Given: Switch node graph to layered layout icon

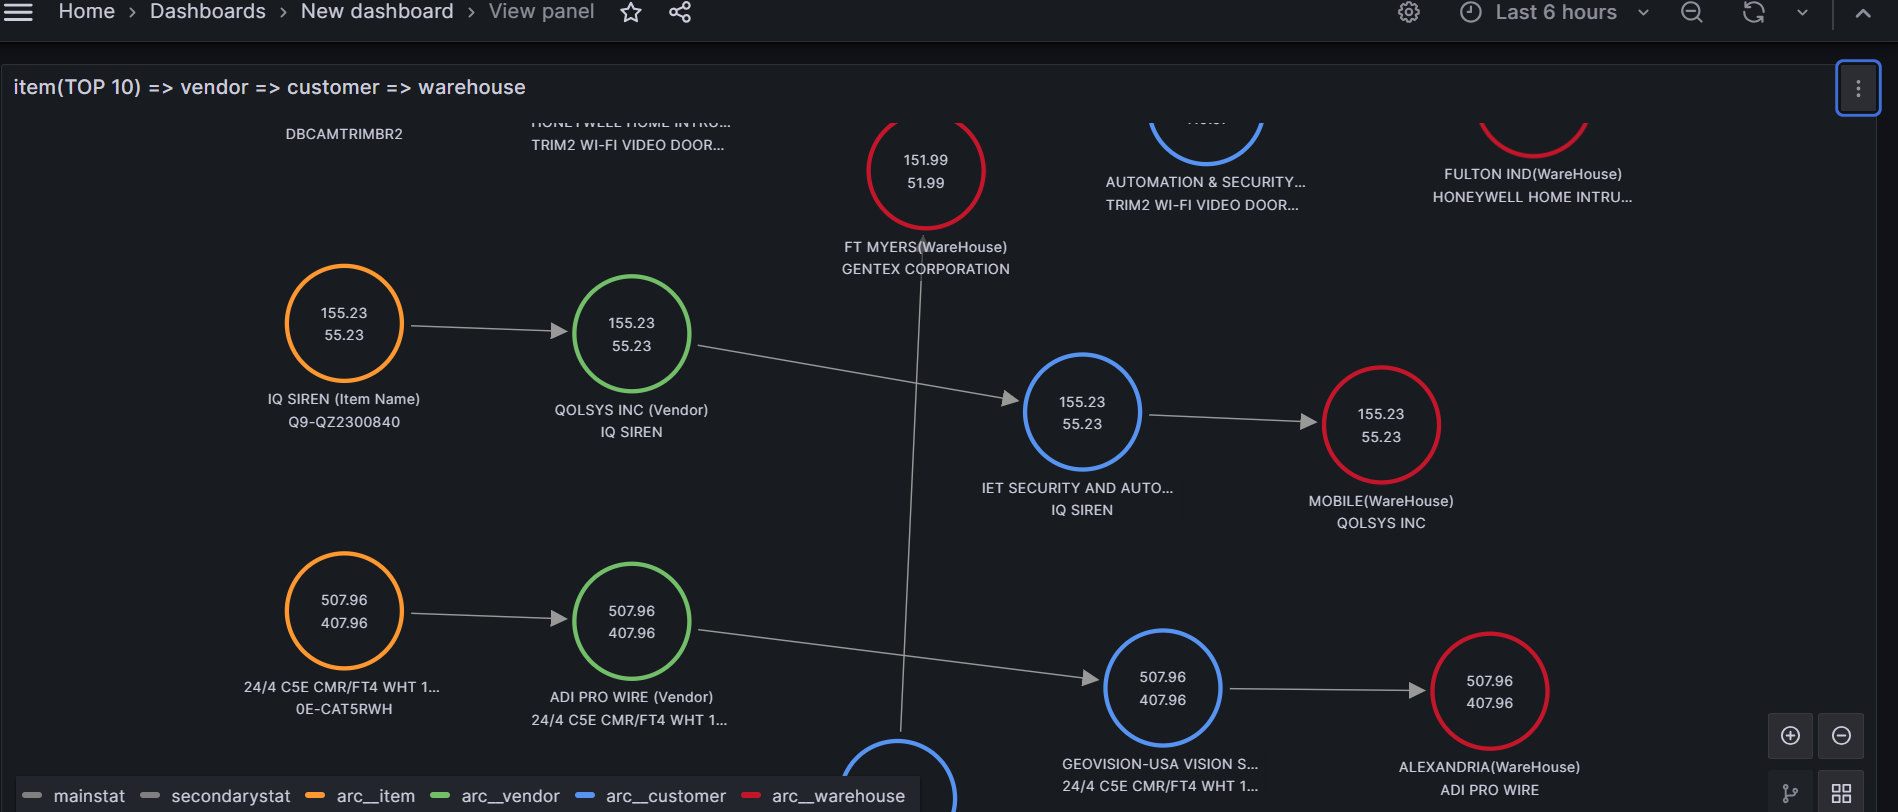Looking at the screenshot, I should point(1790,794).
